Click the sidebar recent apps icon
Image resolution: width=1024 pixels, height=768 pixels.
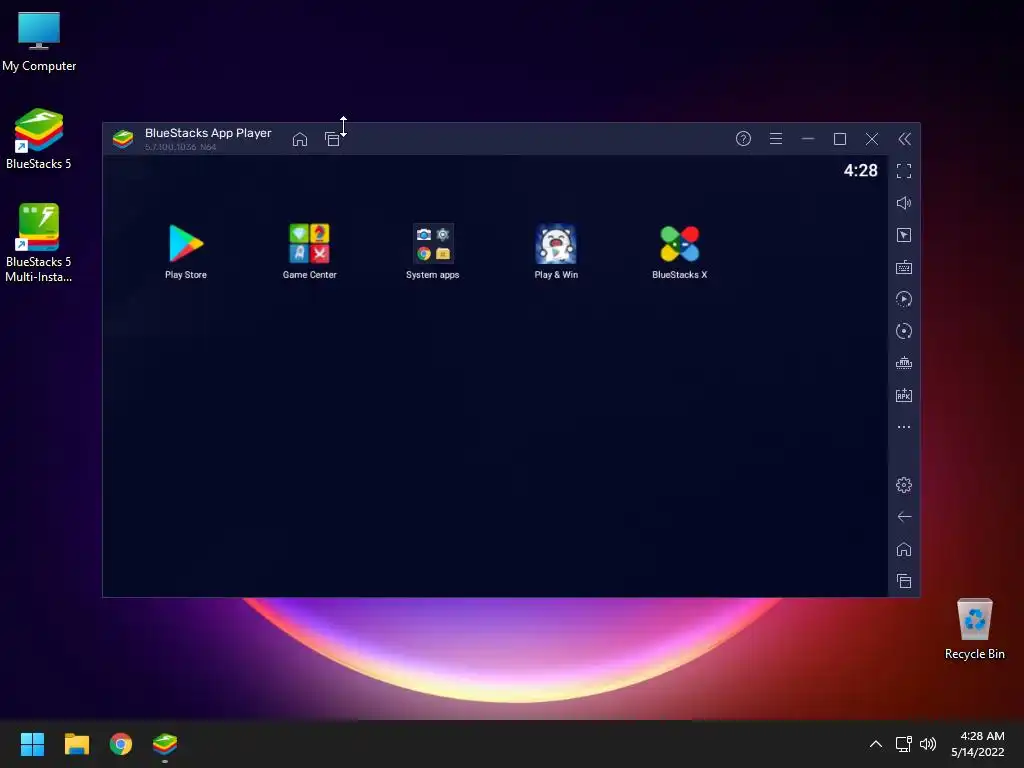(x=904, y=581)
